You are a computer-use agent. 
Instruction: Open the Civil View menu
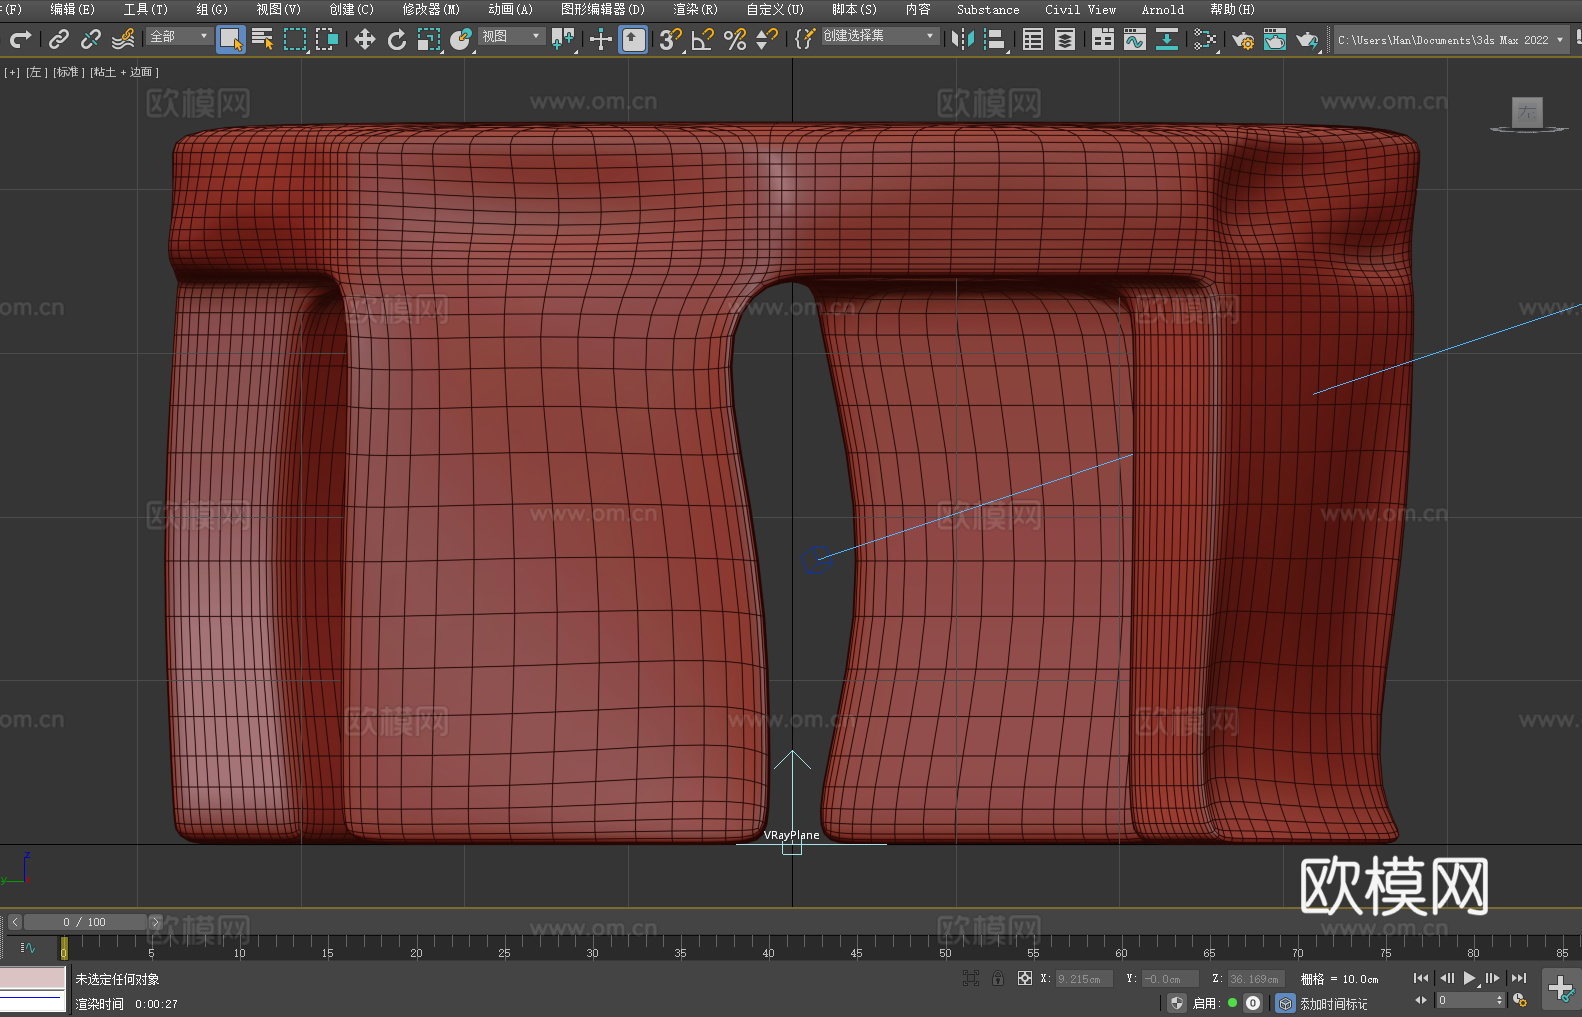pyautogui.click(x=1081, y=9)
